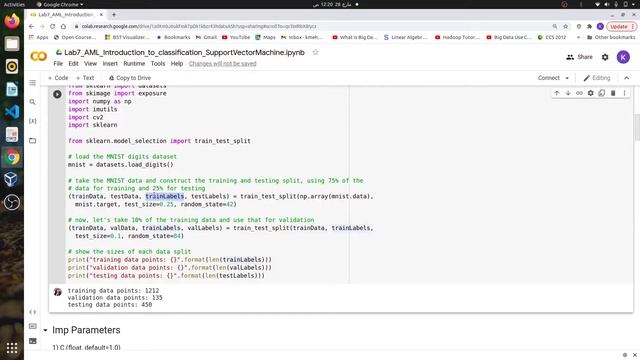Delete cell with trash icon
640x360 pixels.
613,93
